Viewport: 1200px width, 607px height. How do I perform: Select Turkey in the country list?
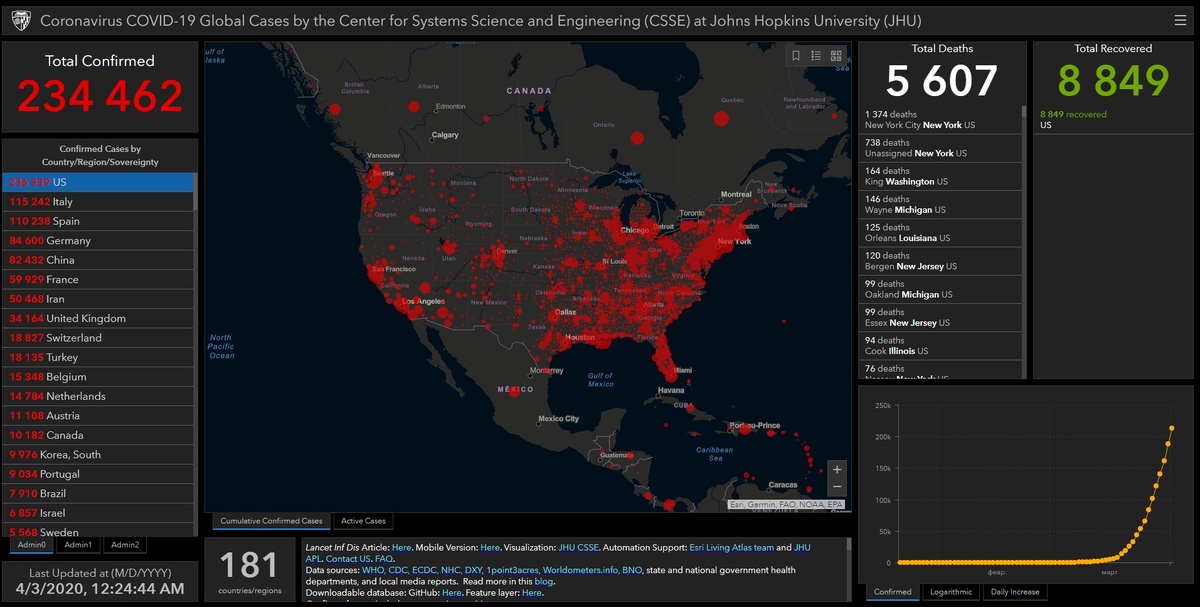pyautogui.click(x=98, y=358)
